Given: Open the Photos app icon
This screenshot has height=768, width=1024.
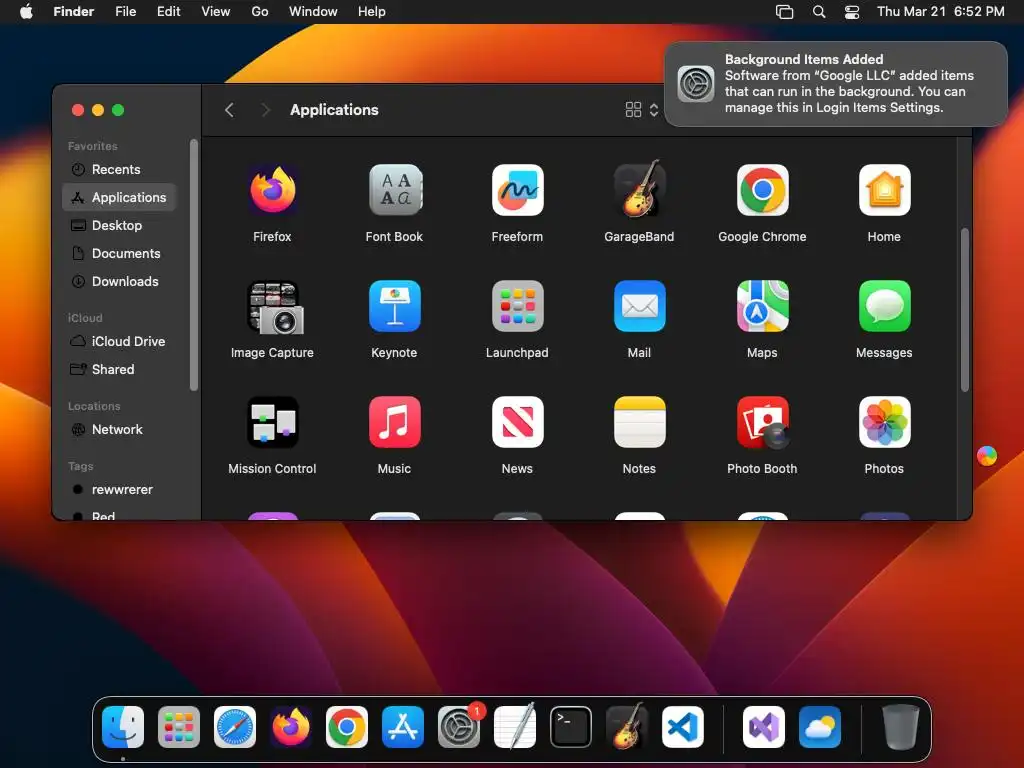Looking at the screenshot, I should click(884, 423).
